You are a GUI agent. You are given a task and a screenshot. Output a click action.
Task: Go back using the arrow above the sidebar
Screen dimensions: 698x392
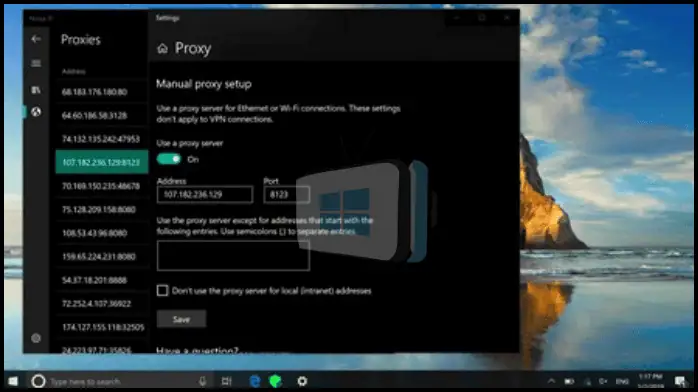coord(36,39)
